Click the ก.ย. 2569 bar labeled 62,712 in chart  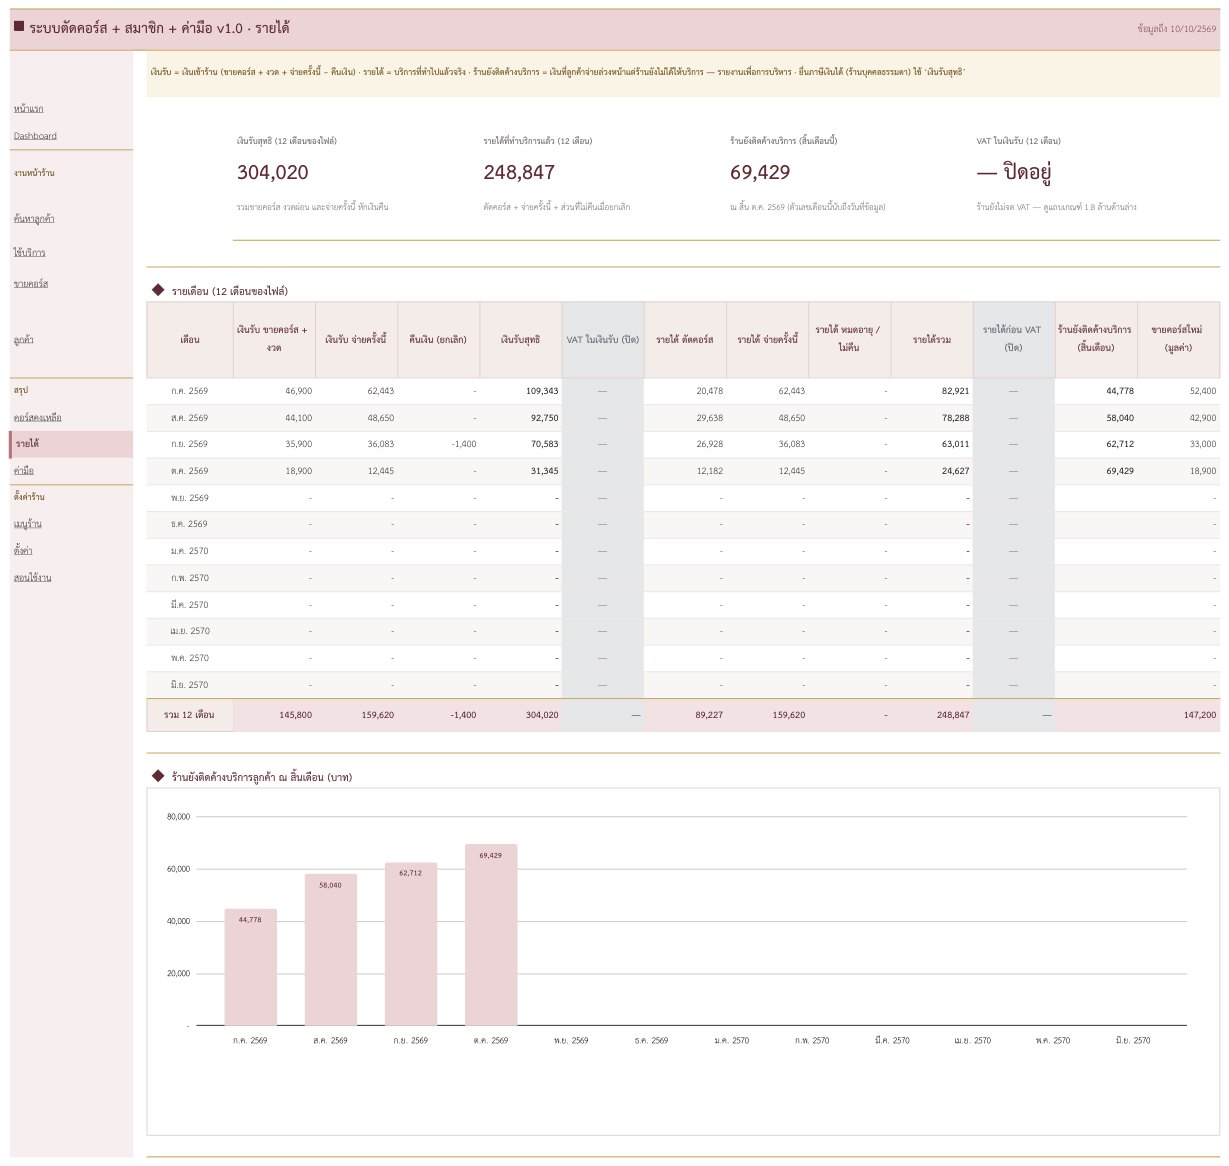[x=410, y=944]
